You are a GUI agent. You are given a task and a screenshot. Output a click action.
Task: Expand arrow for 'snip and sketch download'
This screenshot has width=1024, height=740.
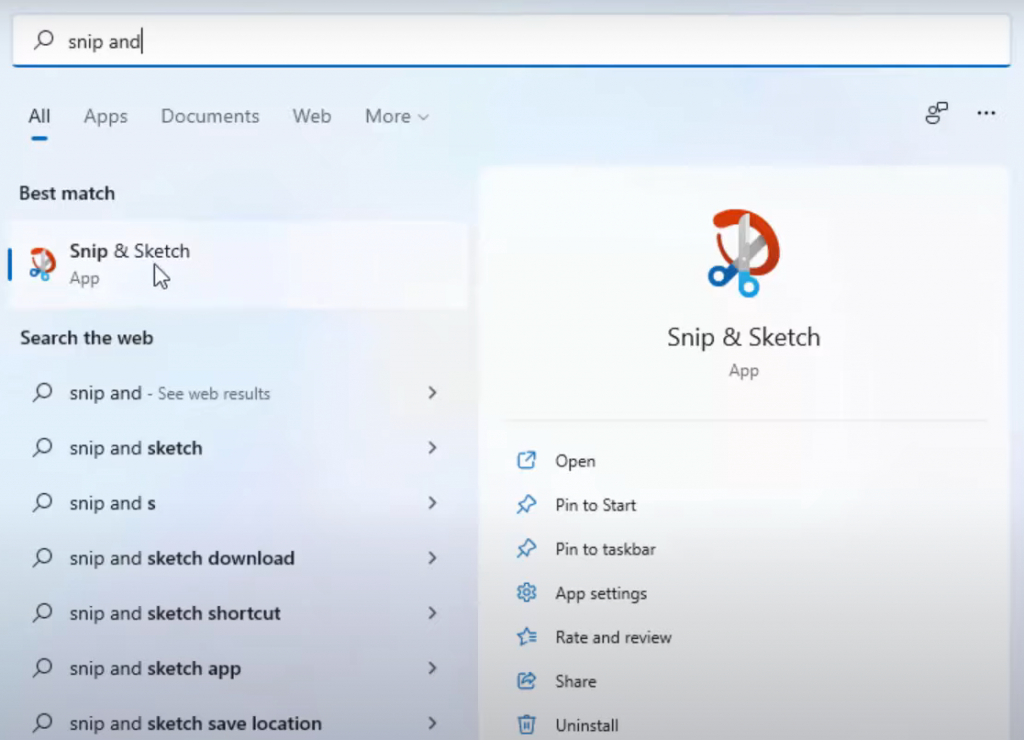click(x=432, y=558)
